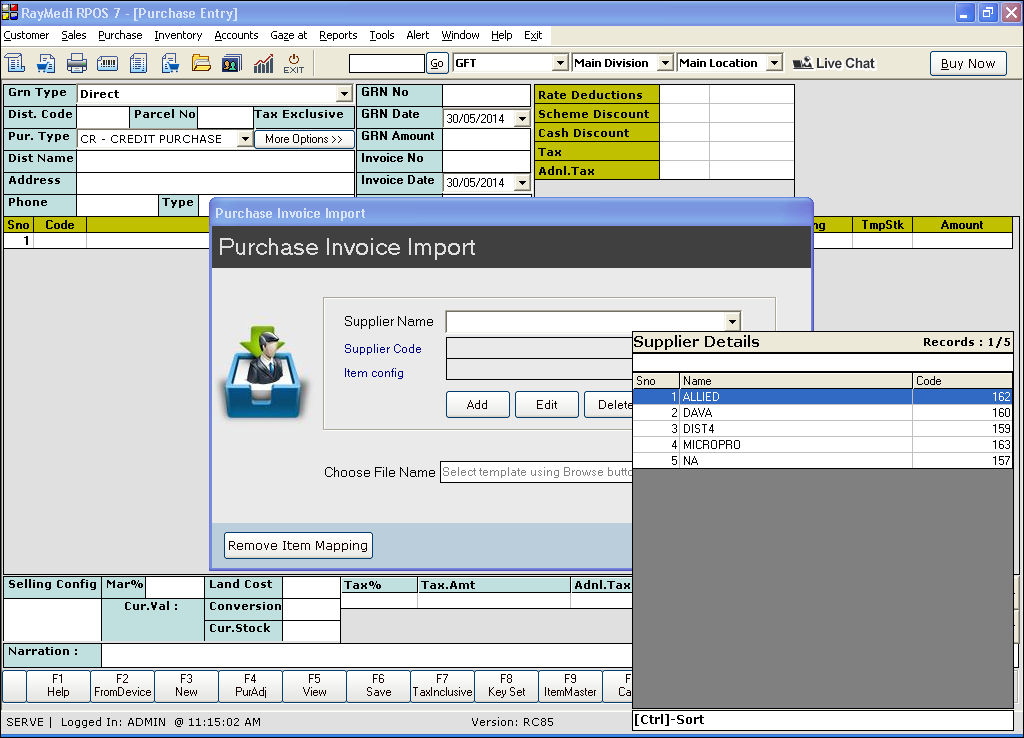The width and height of the screenshot is (1024, 738).
Task: Expand the Grn Type dropdown
Action: coord(345,94)
